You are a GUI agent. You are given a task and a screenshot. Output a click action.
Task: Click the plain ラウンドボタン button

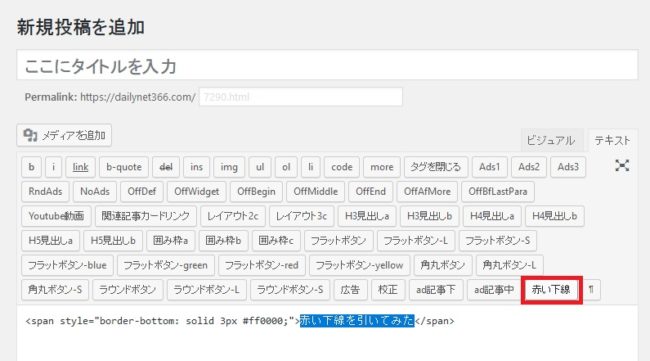[128, 289]
